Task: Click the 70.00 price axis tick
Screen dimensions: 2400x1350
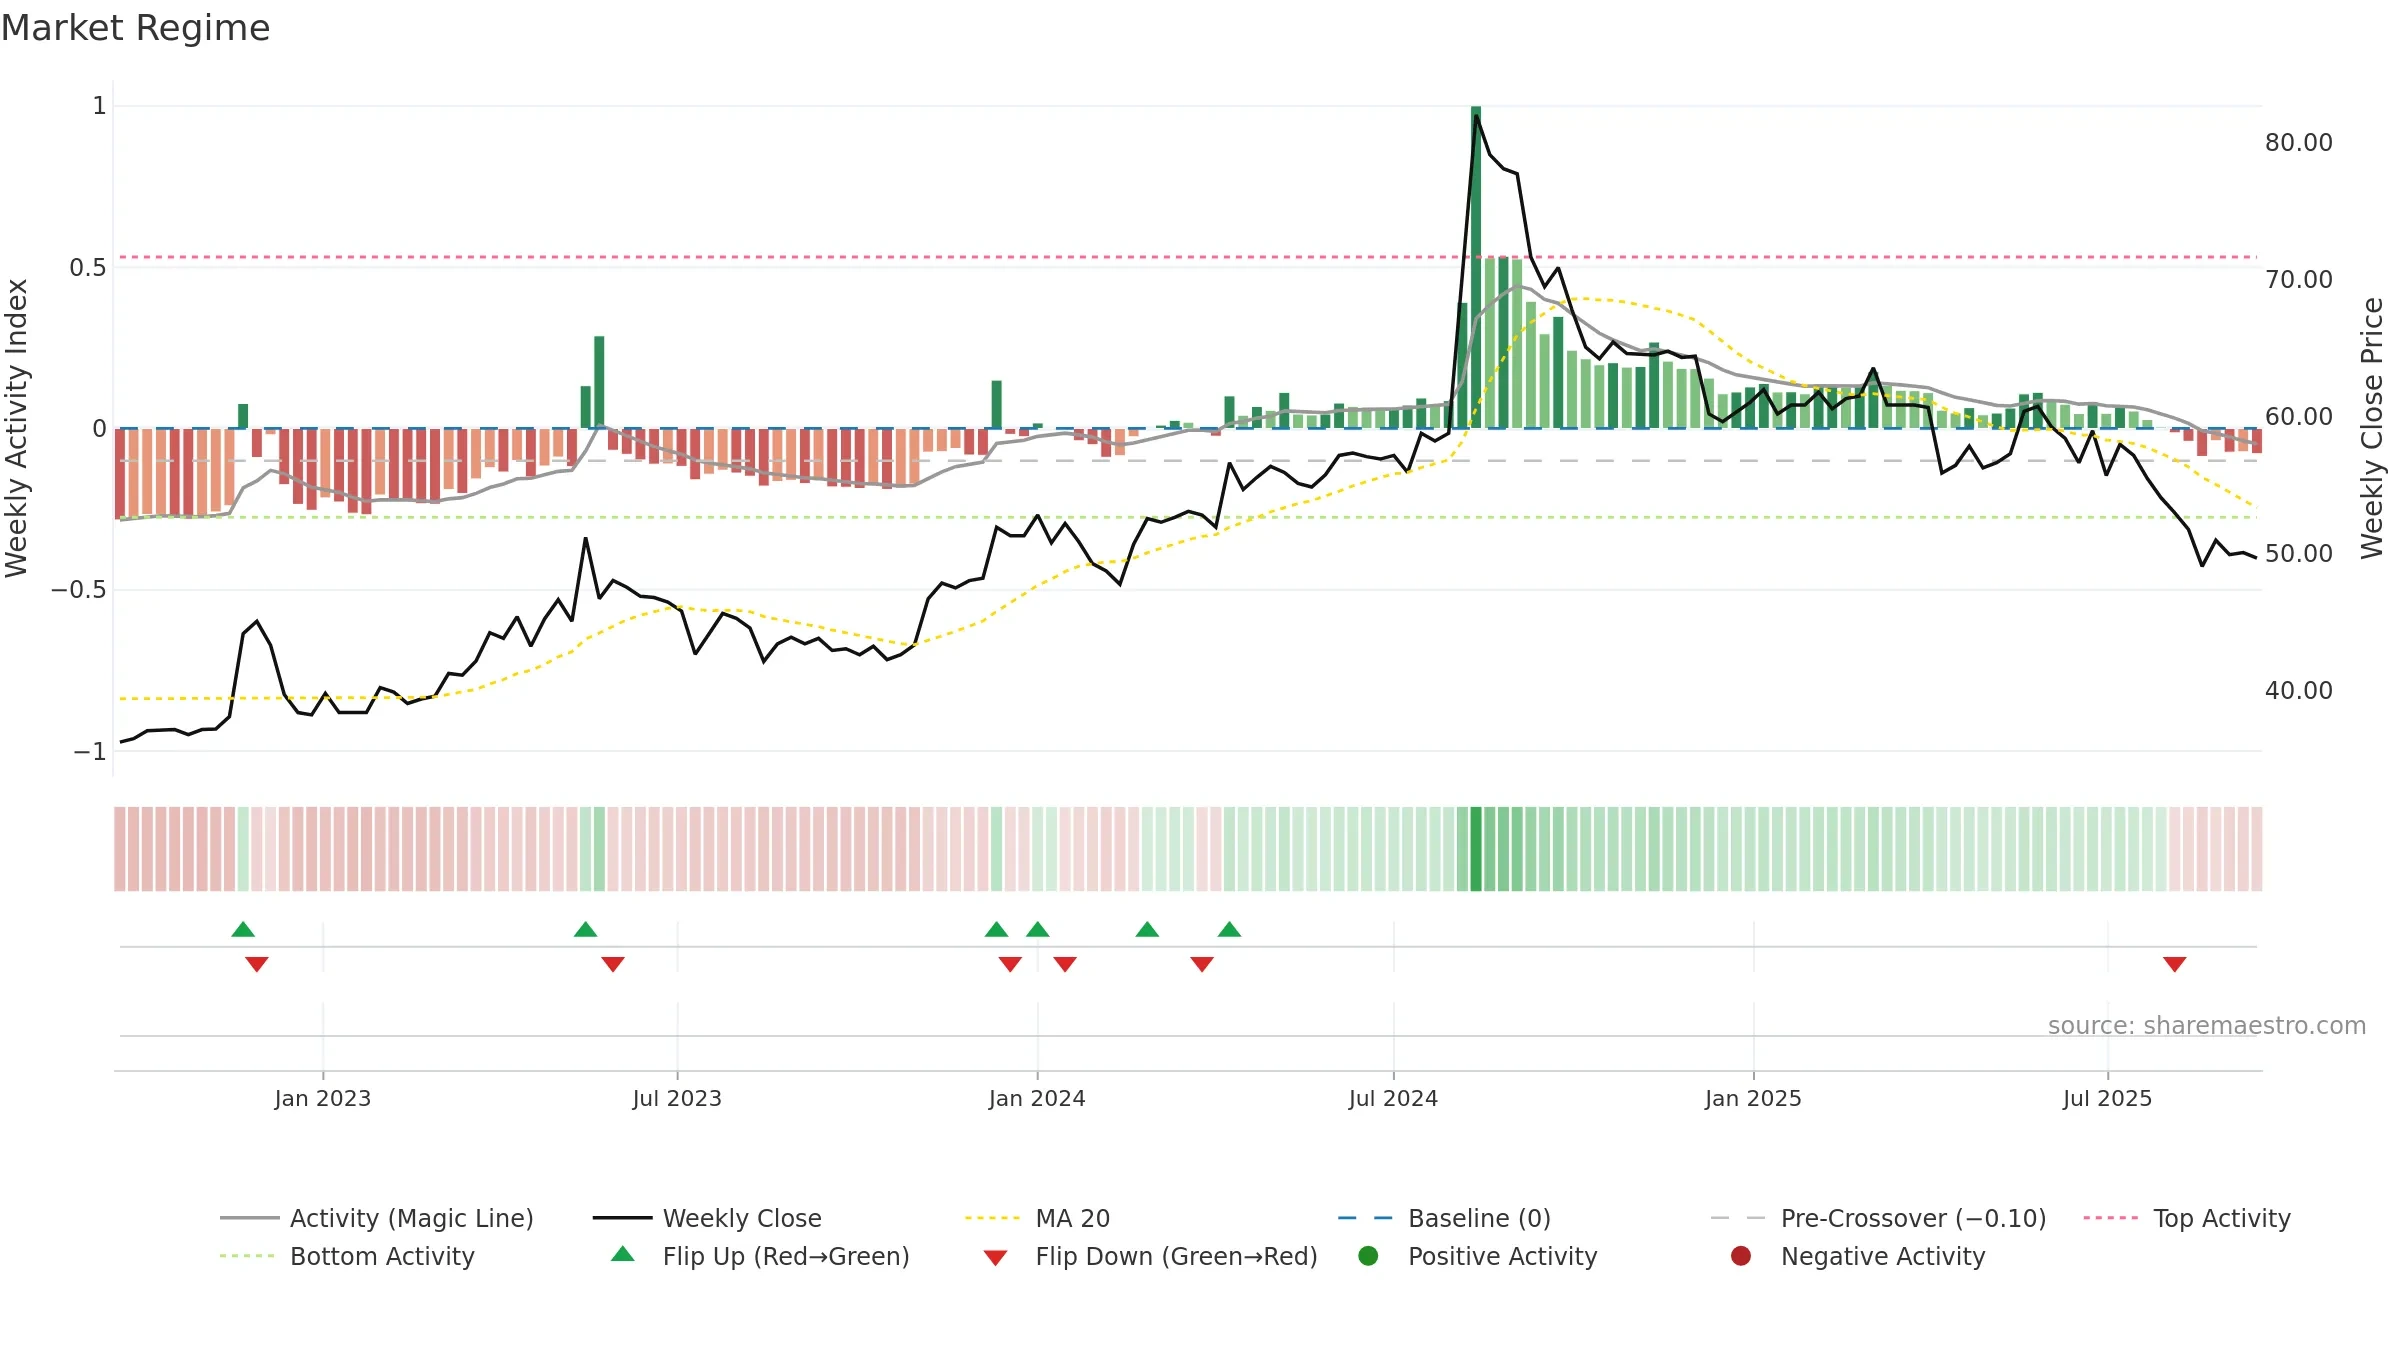Action: coord(2299,280)
